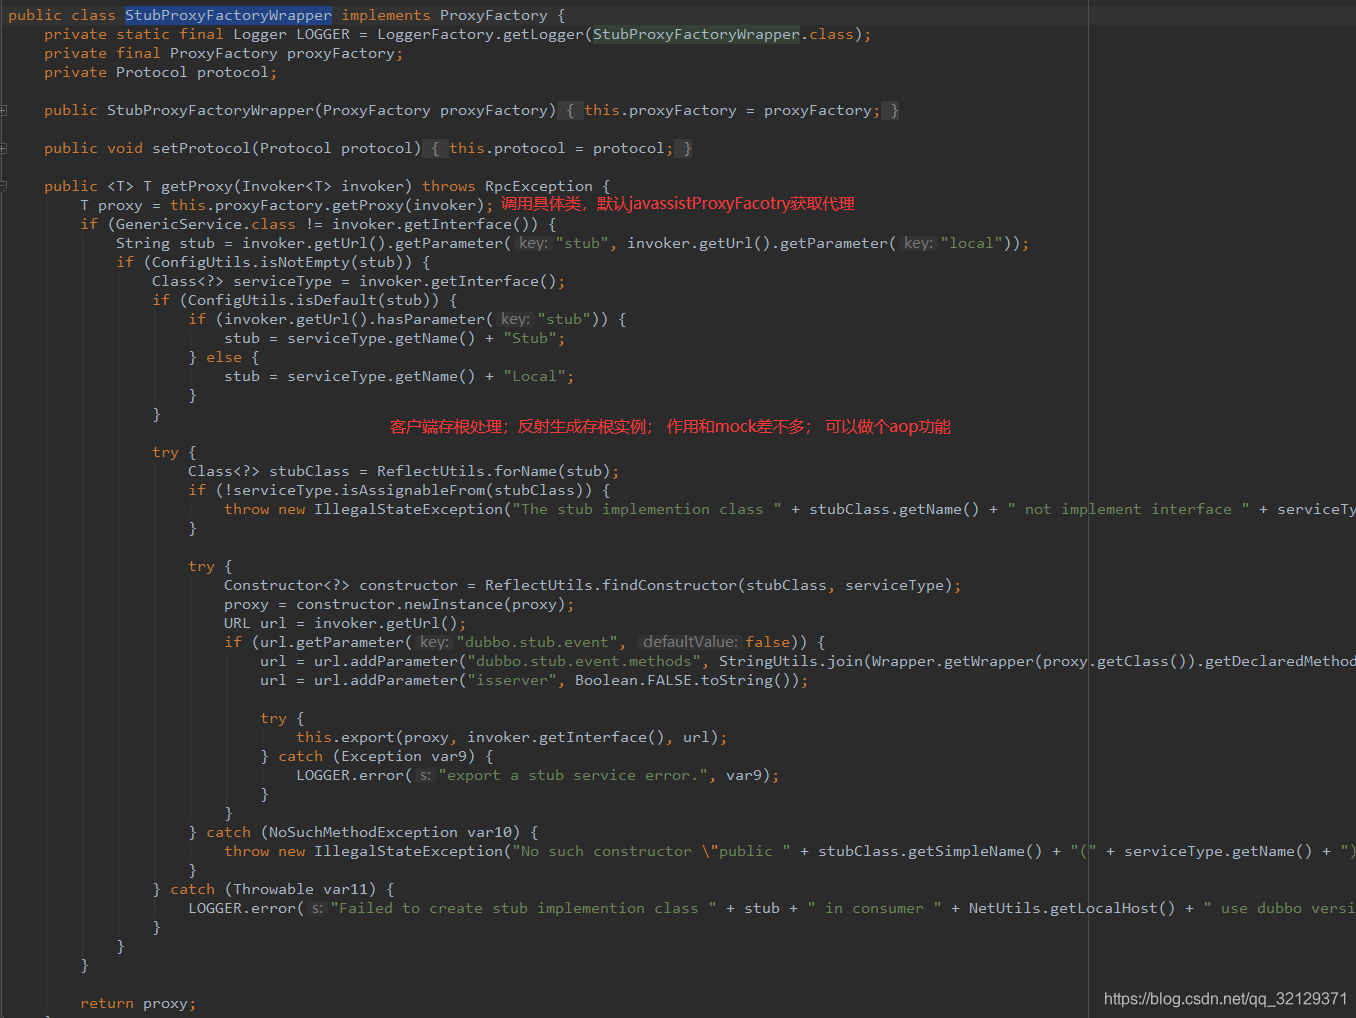Click first 'IllegalStateException' about stub implemention class

pyautogui.click(x=408, y=509)
